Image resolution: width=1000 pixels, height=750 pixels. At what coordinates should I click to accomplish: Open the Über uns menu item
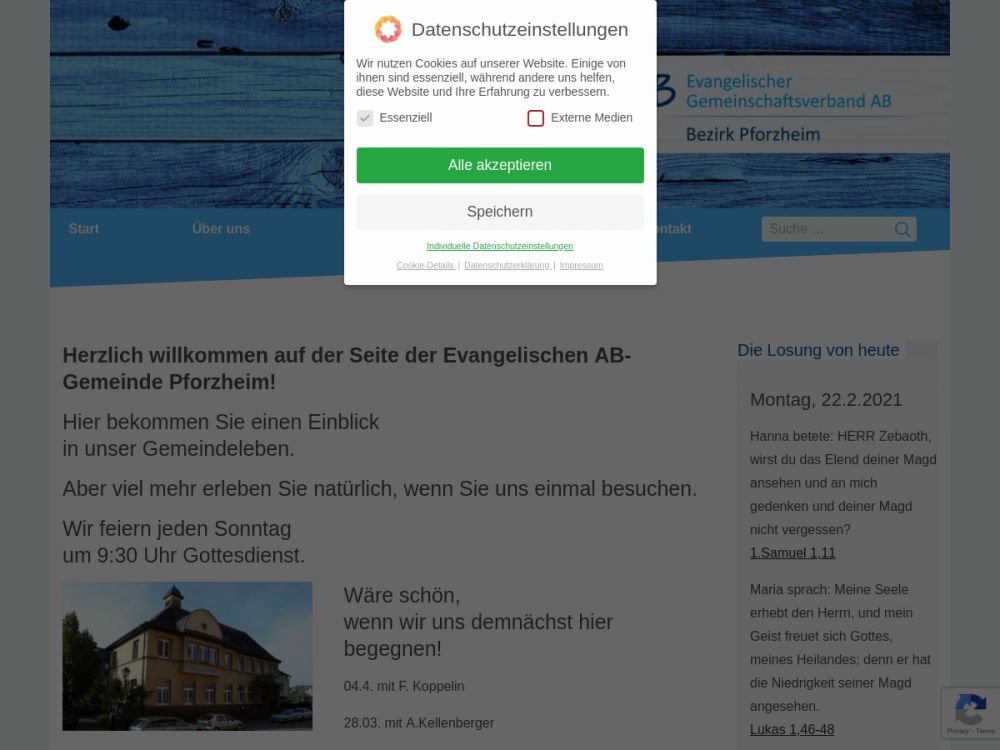221,229
